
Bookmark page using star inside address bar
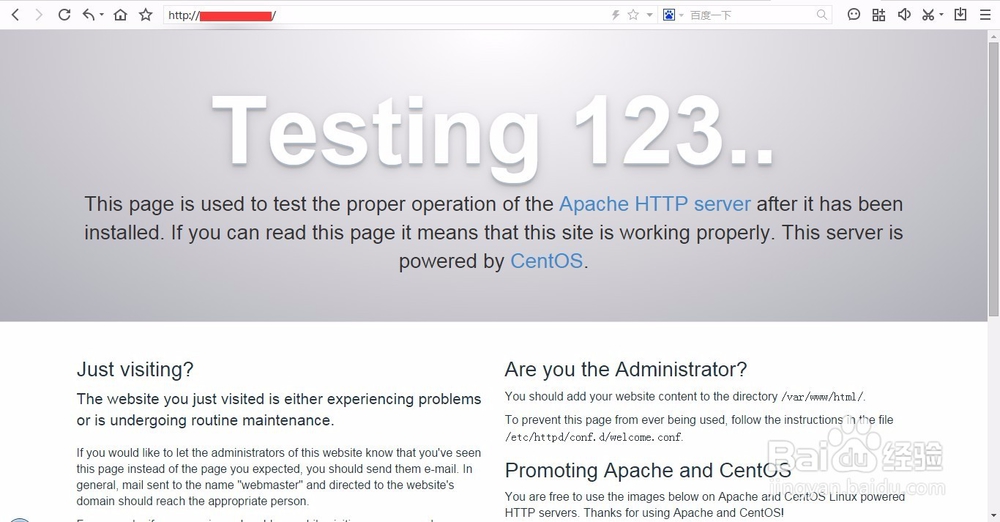(633, 15)
